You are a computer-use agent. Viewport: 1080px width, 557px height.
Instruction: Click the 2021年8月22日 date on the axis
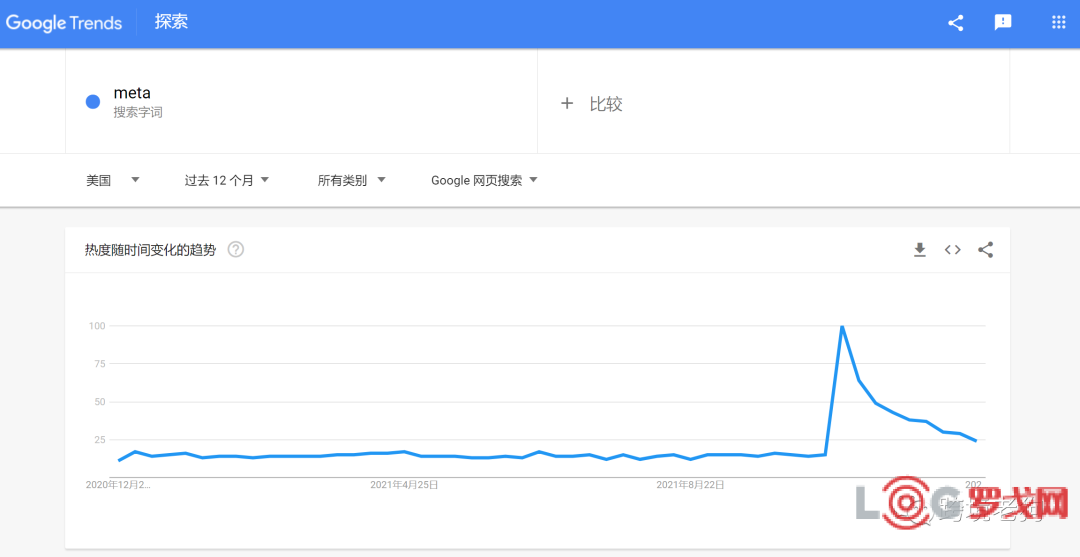[690, 485]
